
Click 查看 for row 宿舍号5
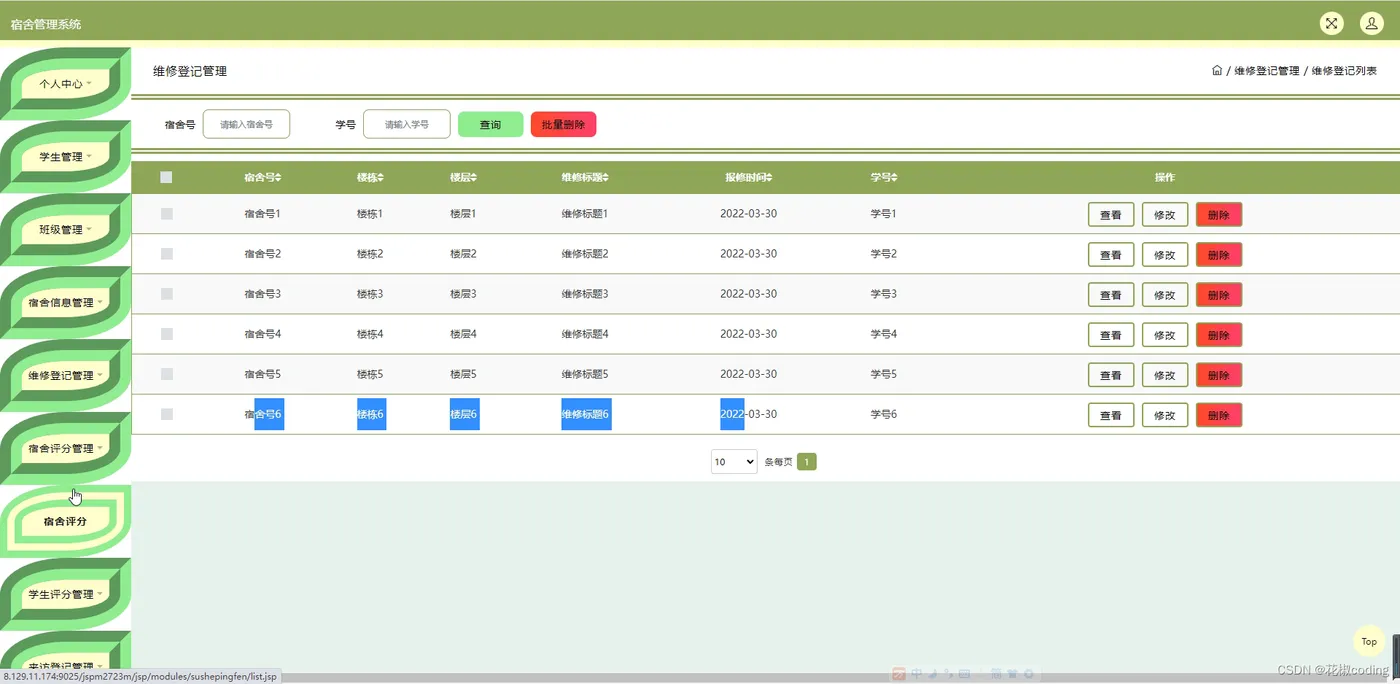1111,375
